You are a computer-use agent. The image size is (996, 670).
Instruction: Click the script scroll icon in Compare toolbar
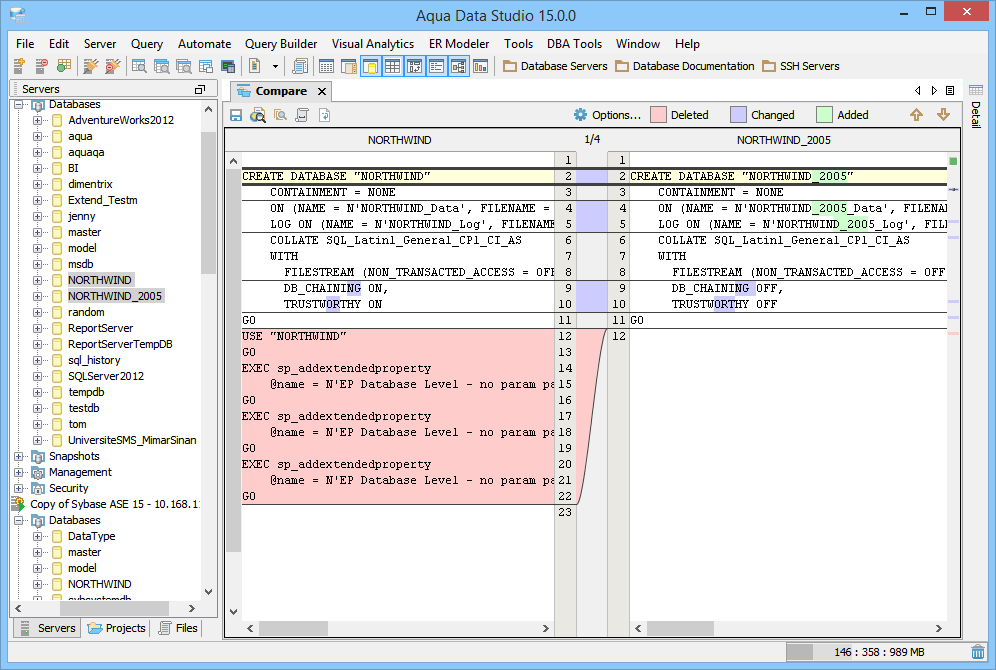coord(302,115)
